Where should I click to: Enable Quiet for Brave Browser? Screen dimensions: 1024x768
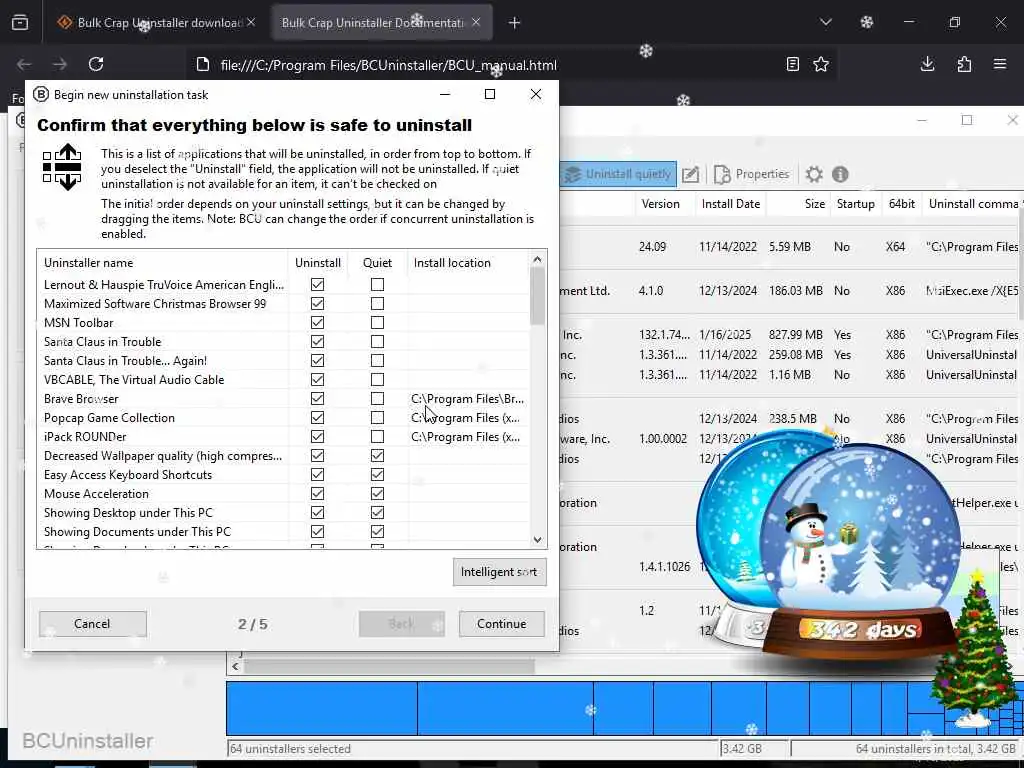pyautogui.click(x=377, y=398)
